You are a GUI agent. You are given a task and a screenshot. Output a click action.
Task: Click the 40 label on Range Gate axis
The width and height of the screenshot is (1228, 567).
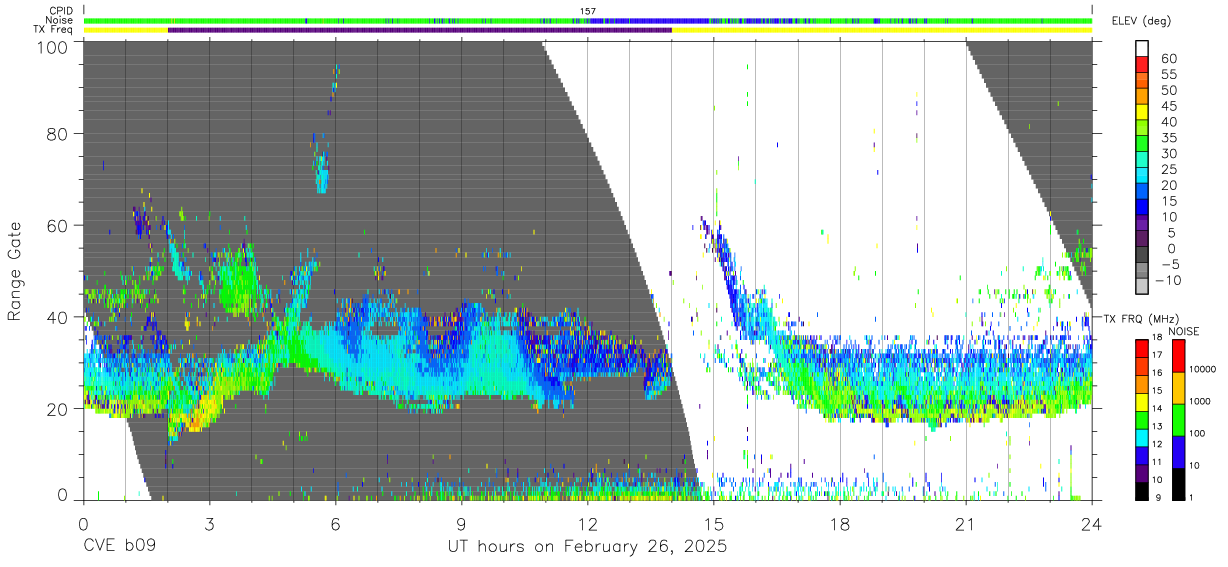pos(59,317)
